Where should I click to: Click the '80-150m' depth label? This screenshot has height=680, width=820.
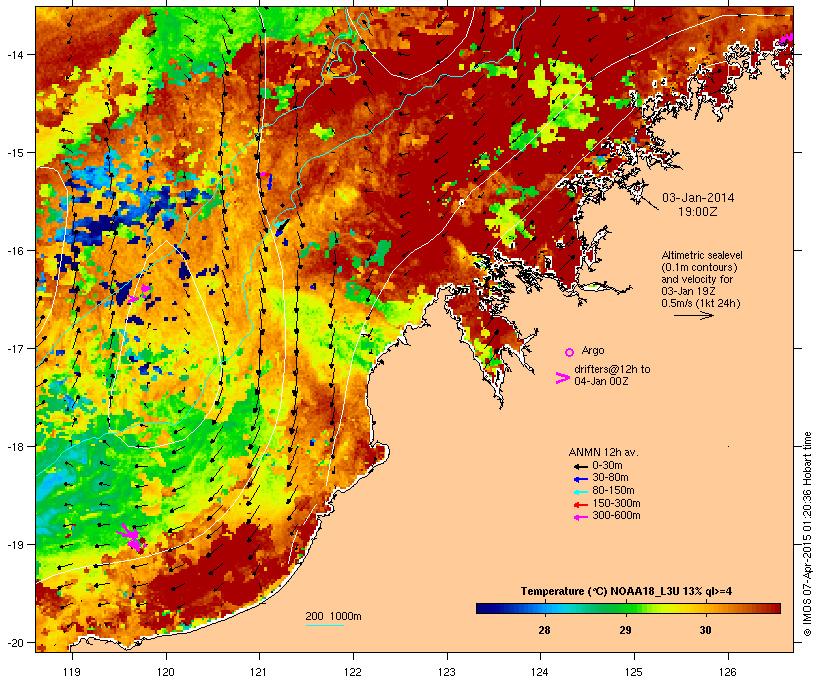point(613,491)
